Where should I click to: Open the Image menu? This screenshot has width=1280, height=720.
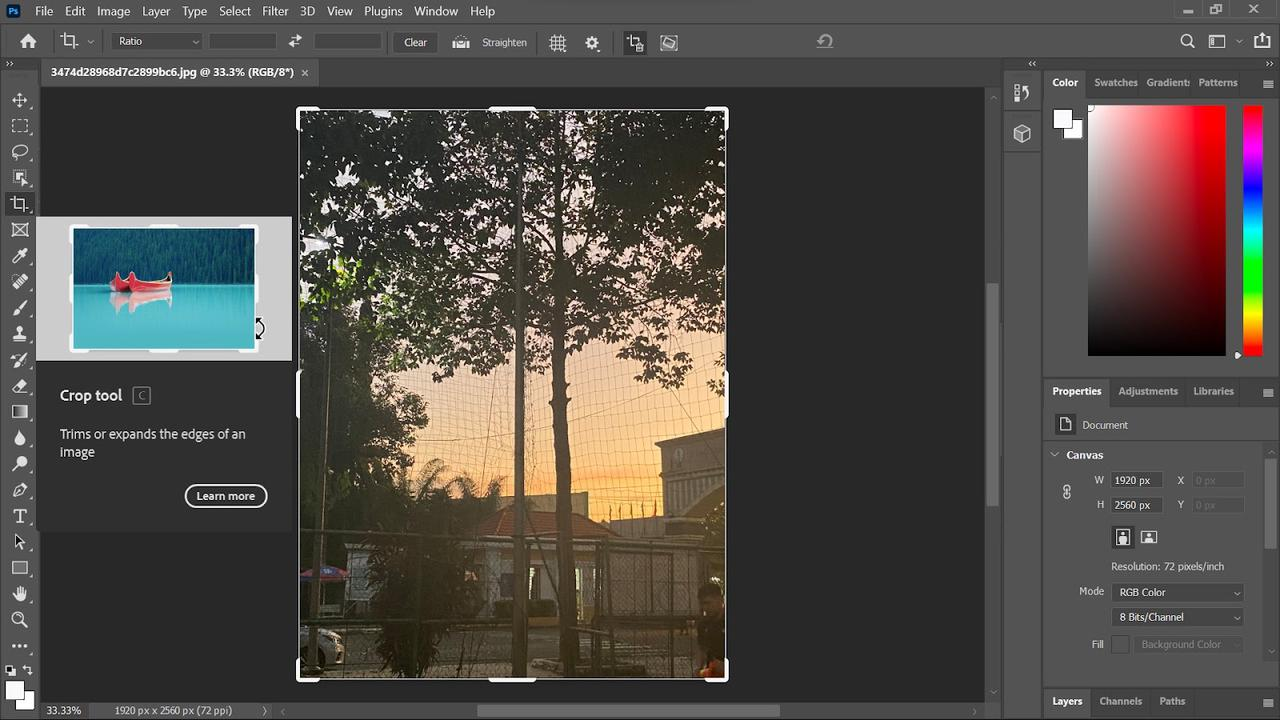pos(113,11)
